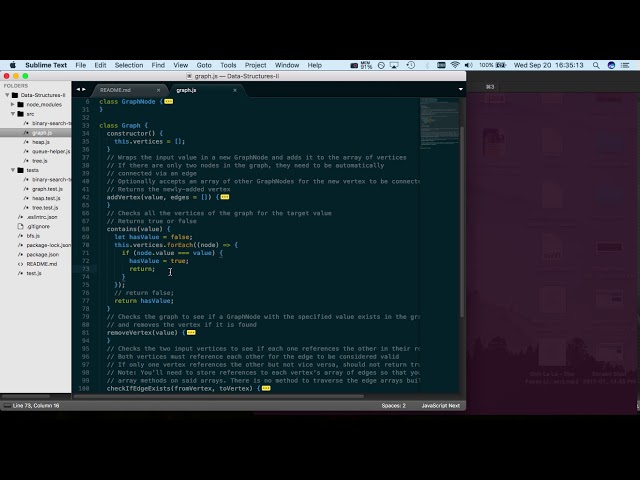Click the keyboard input menu icon
Screen dimensions: 640x480
tap(441, 65)
